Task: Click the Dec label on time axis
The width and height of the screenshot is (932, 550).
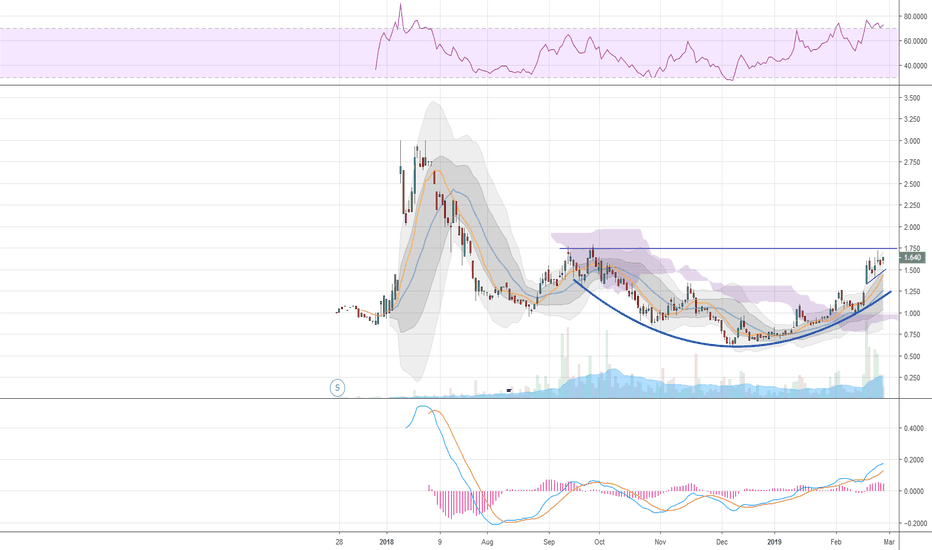Action: click(x=722, y=542)
